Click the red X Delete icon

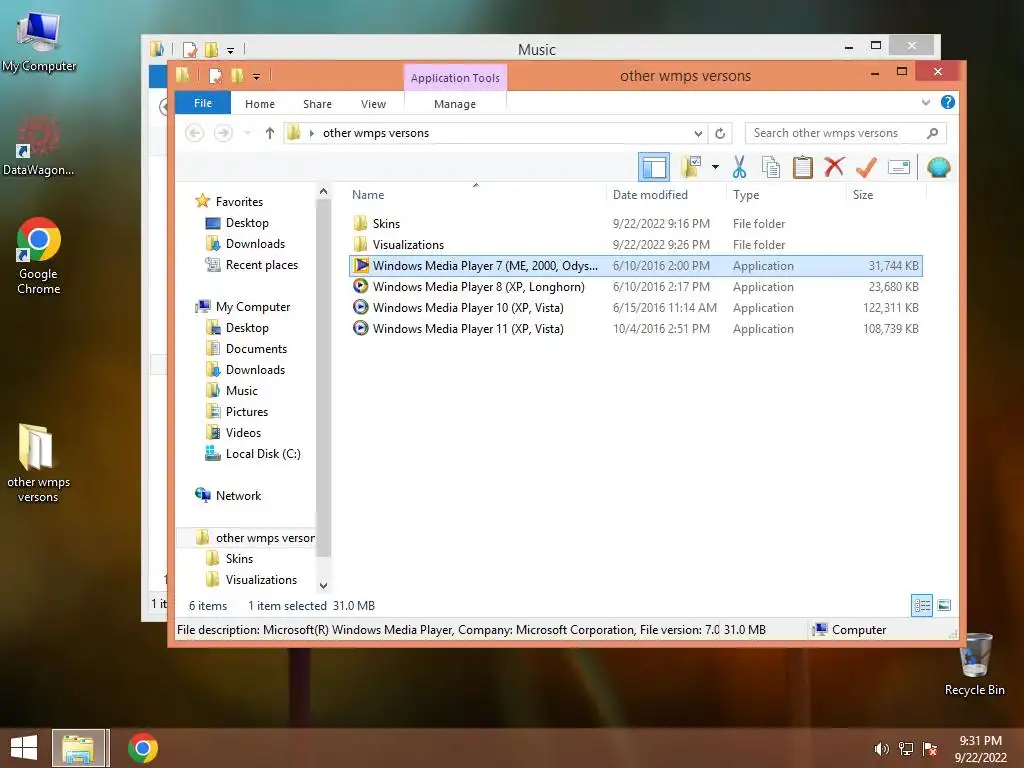pos(834,167)
